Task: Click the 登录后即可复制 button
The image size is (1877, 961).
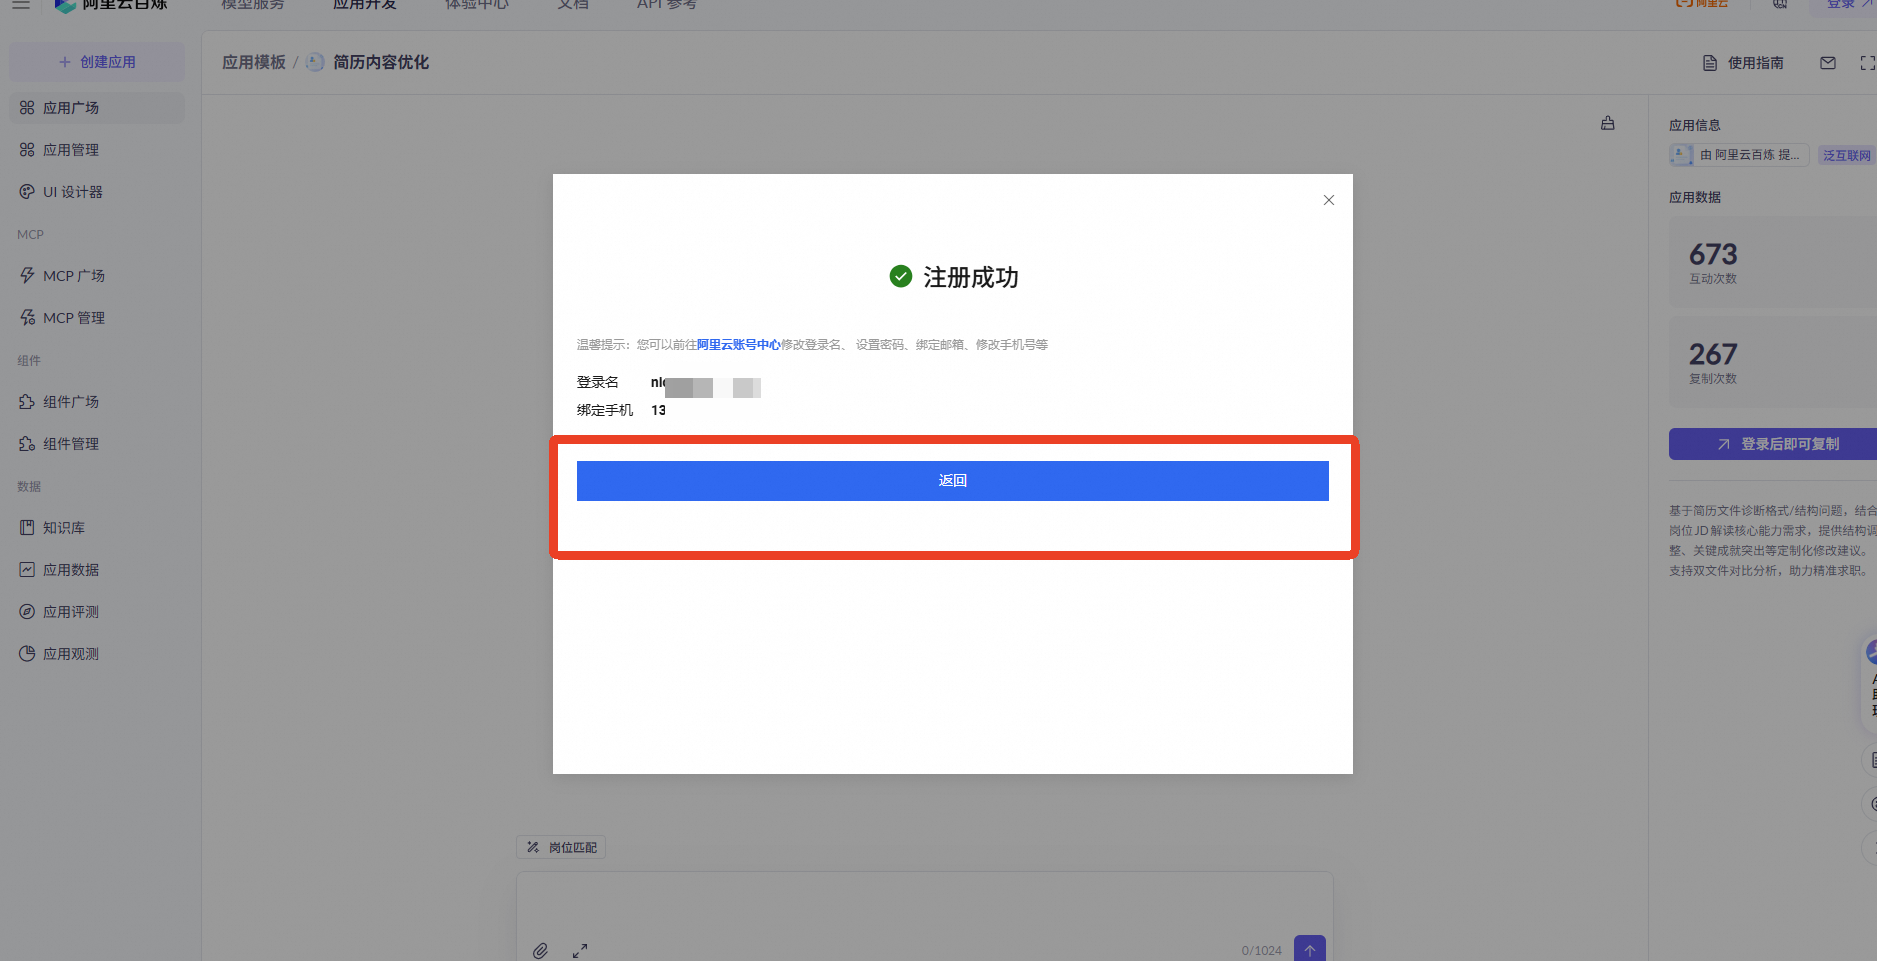Action: point(1773,444)
